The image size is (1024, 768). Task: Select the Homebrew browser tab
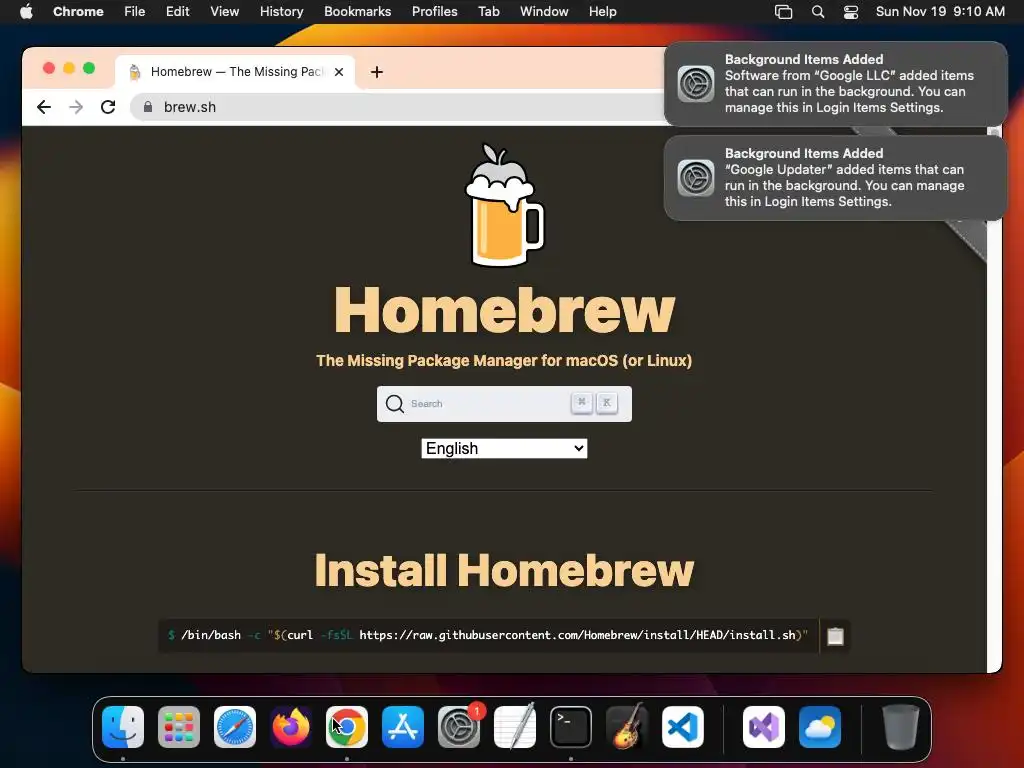click(235, 72)
